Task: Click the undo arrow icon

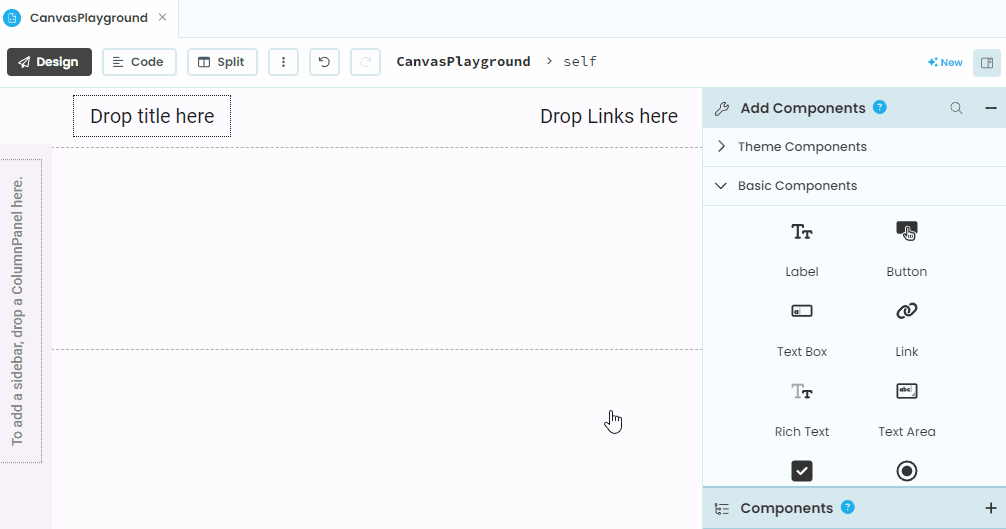Action: click(324, 62)
